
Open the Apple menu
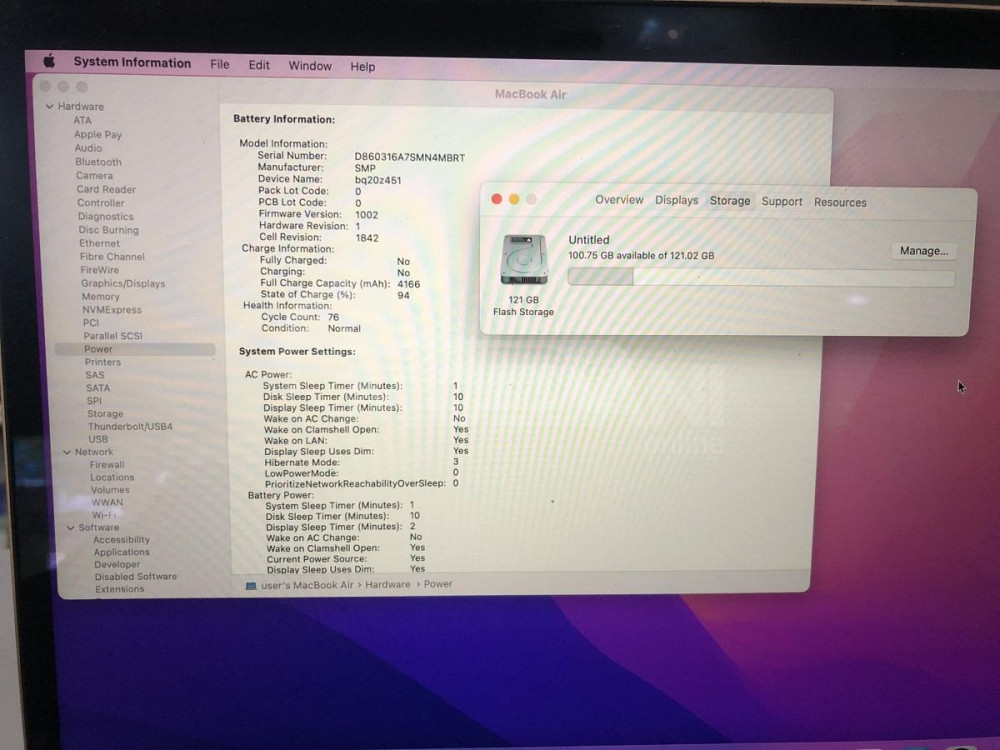(47, 62)
